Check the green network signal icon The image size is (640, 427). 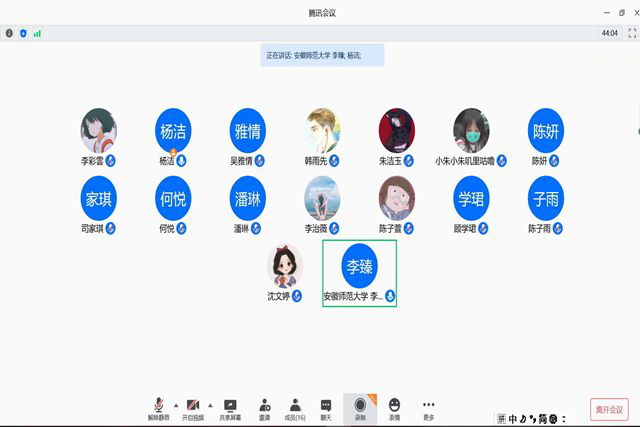[37, 33]
